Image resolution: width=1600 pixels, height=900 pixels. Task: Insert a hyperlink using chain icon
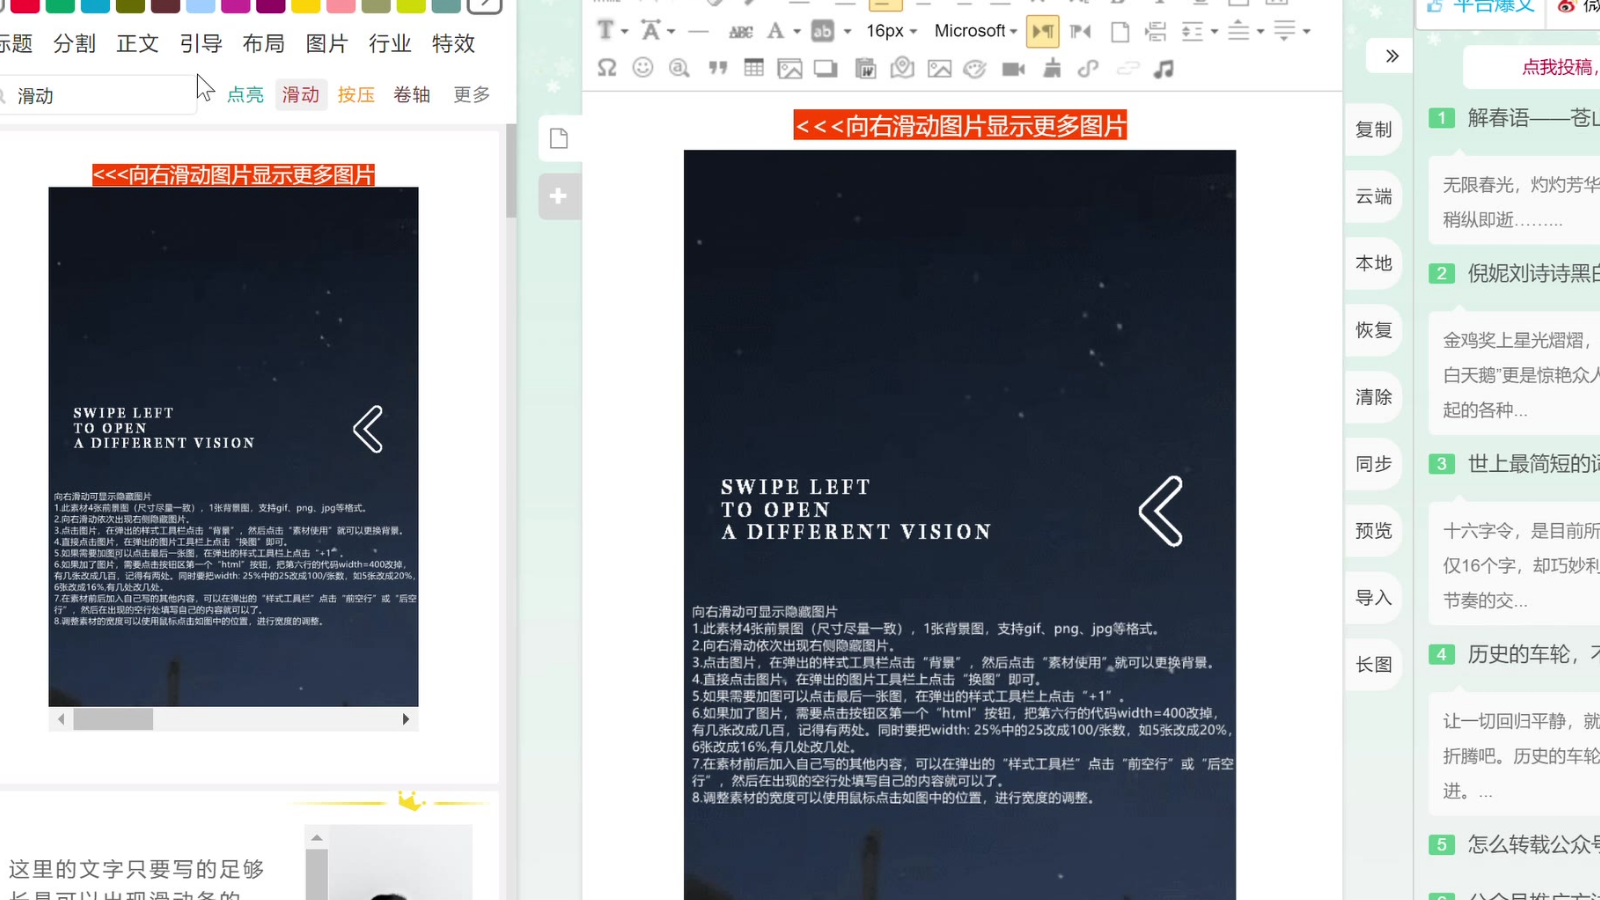pos(1088,68)
